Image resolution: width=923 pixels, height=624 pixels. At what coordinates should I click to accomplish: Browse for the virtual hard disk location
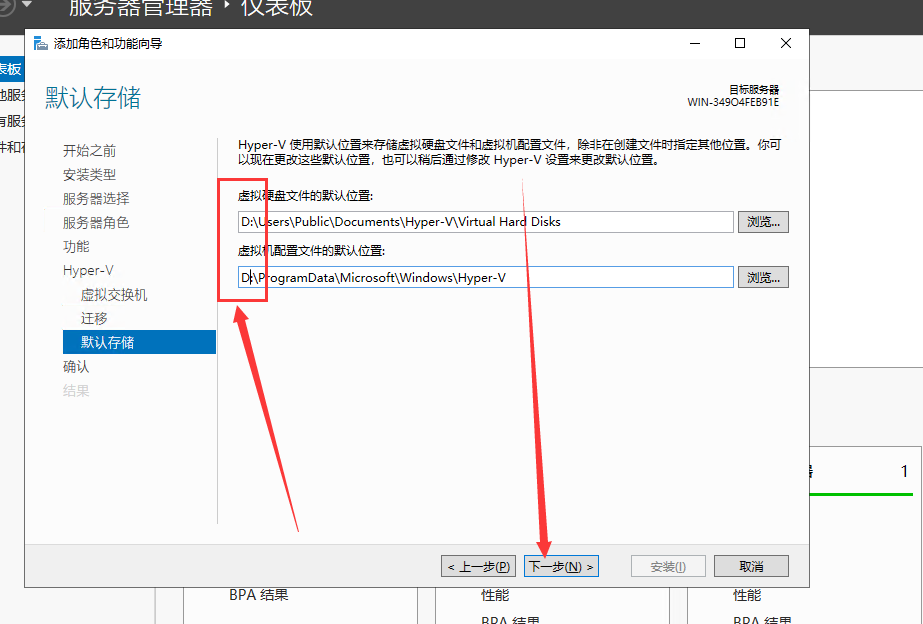763,222
